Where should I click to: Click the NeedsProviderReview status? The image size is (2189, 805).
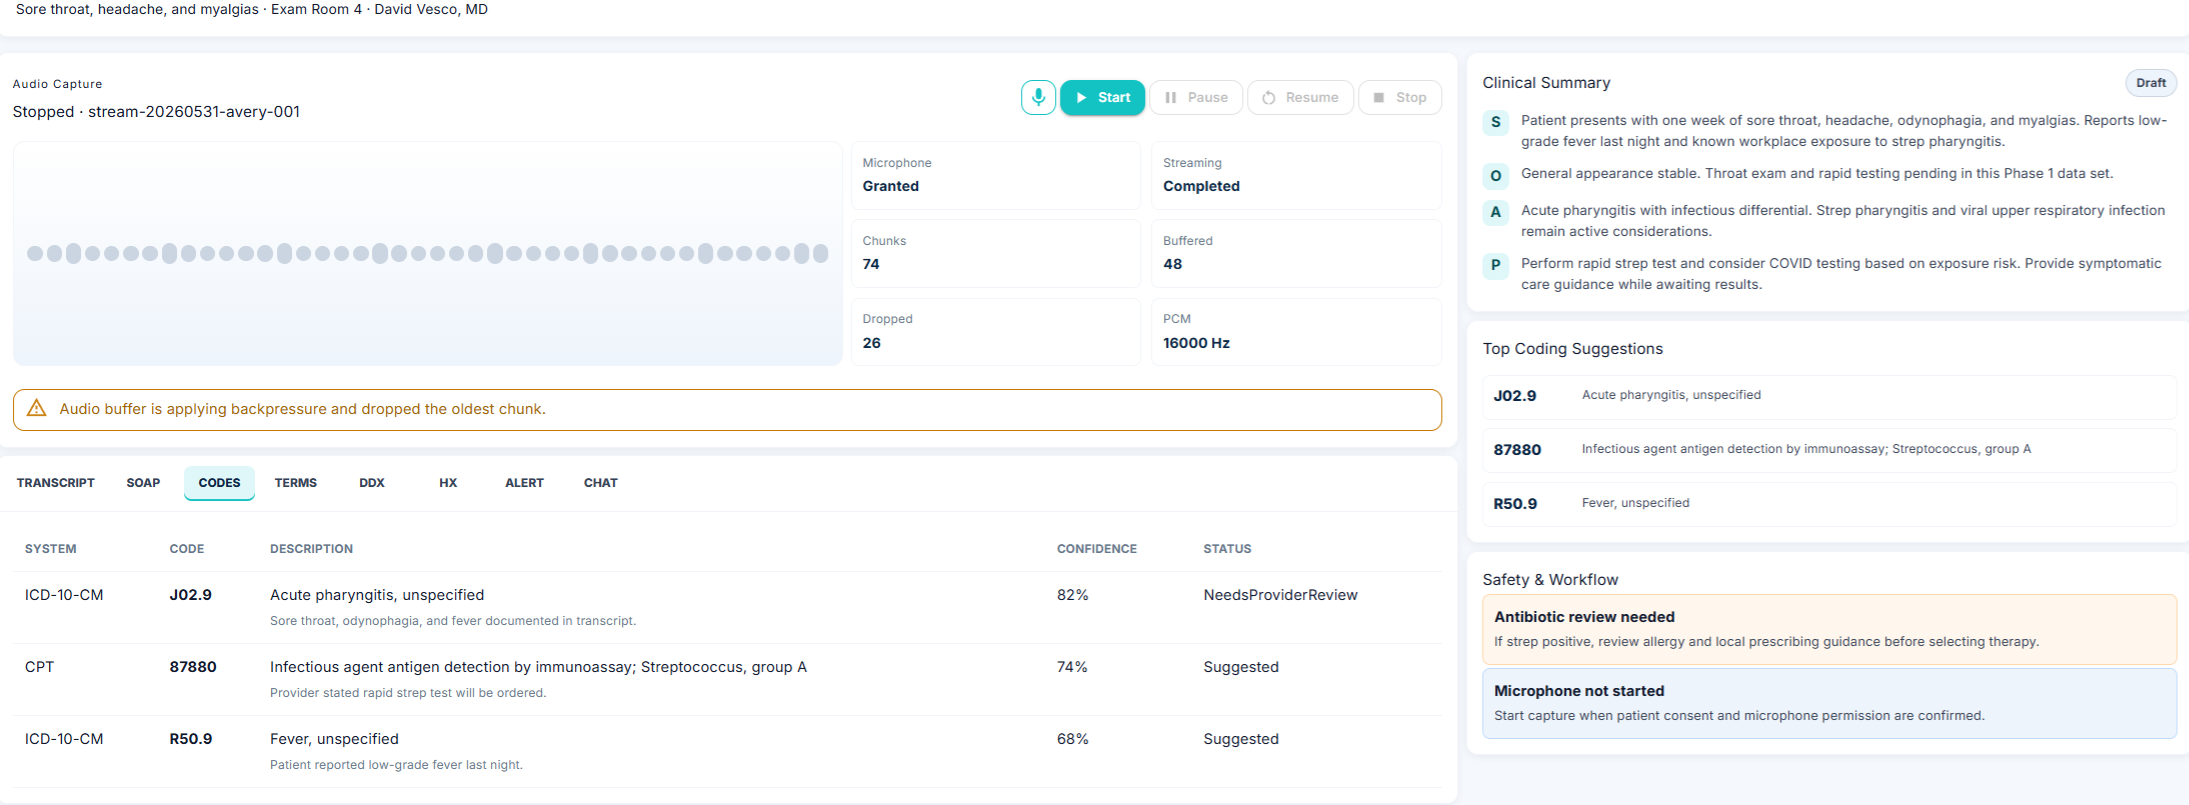(1280, 595)
